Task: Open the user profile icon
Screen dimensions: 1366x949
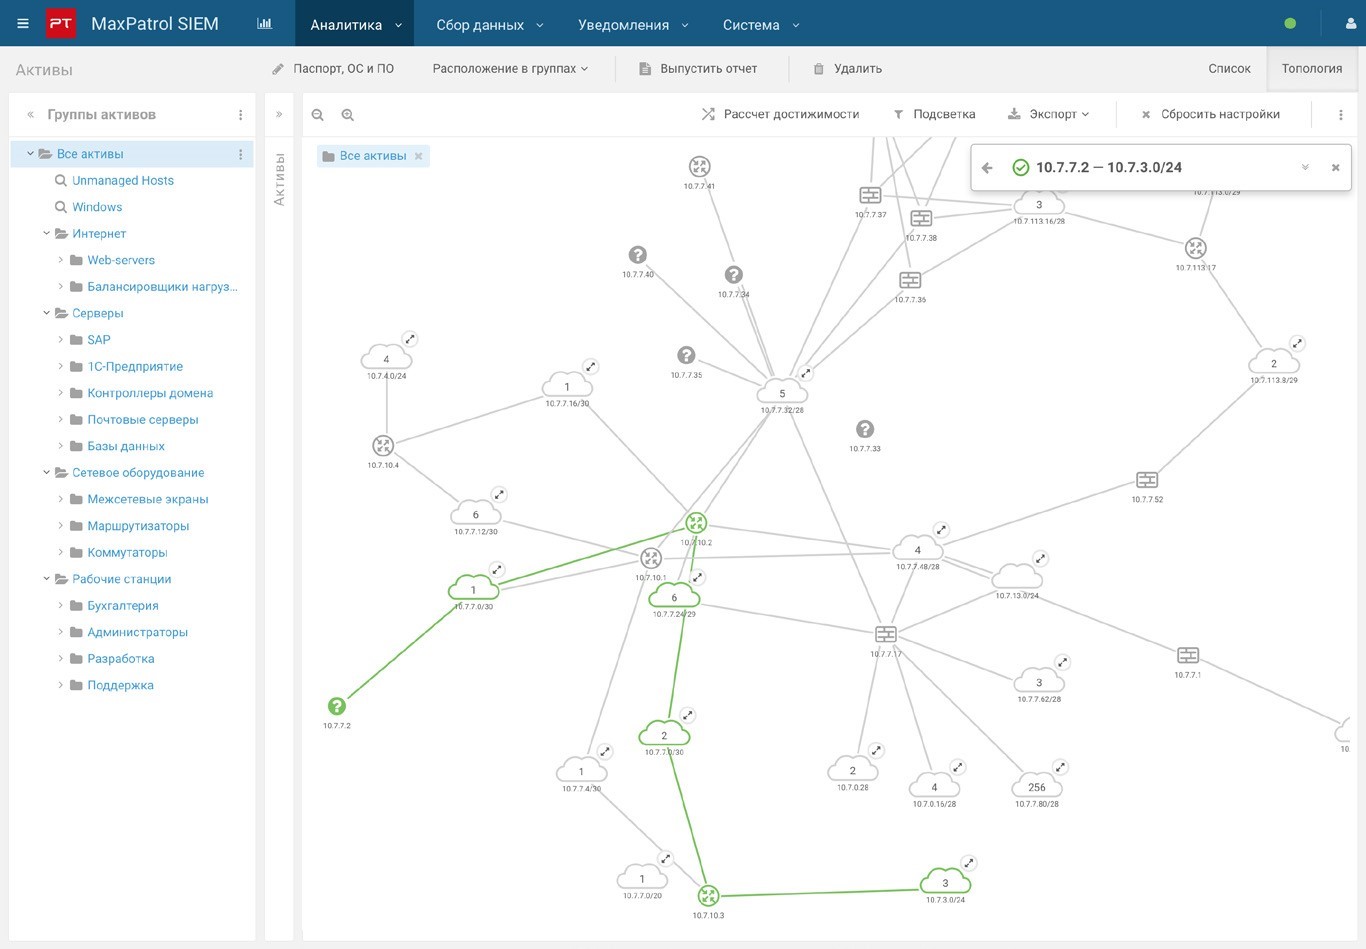Action: coord(1350,24)
